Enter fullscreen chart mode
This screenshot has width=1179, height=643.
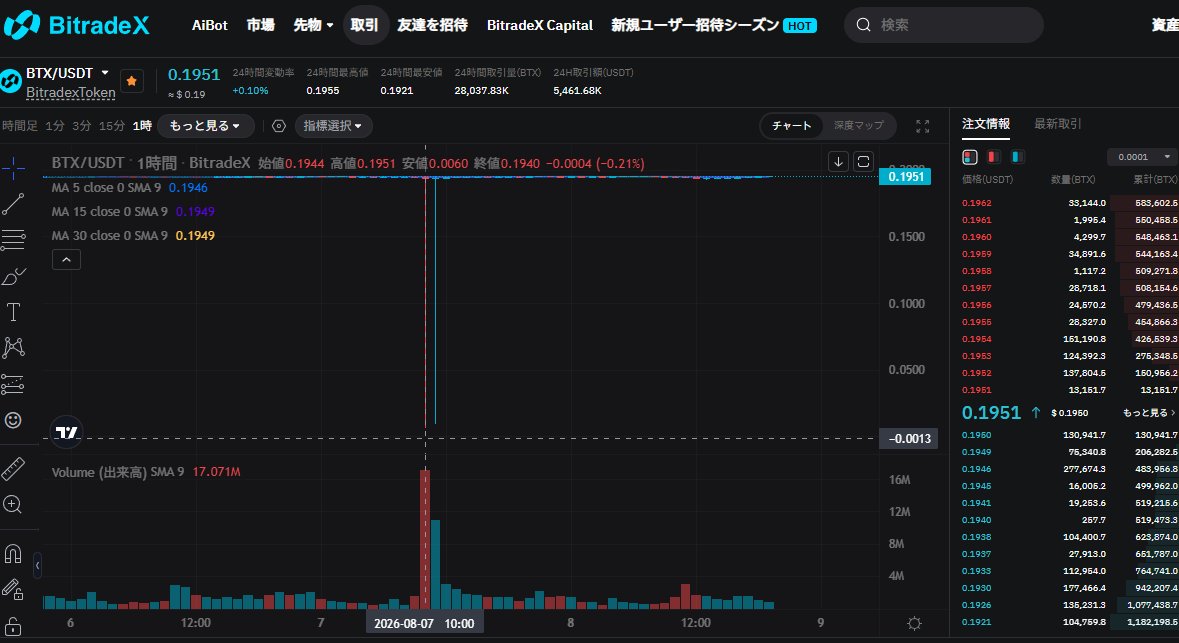923,126
